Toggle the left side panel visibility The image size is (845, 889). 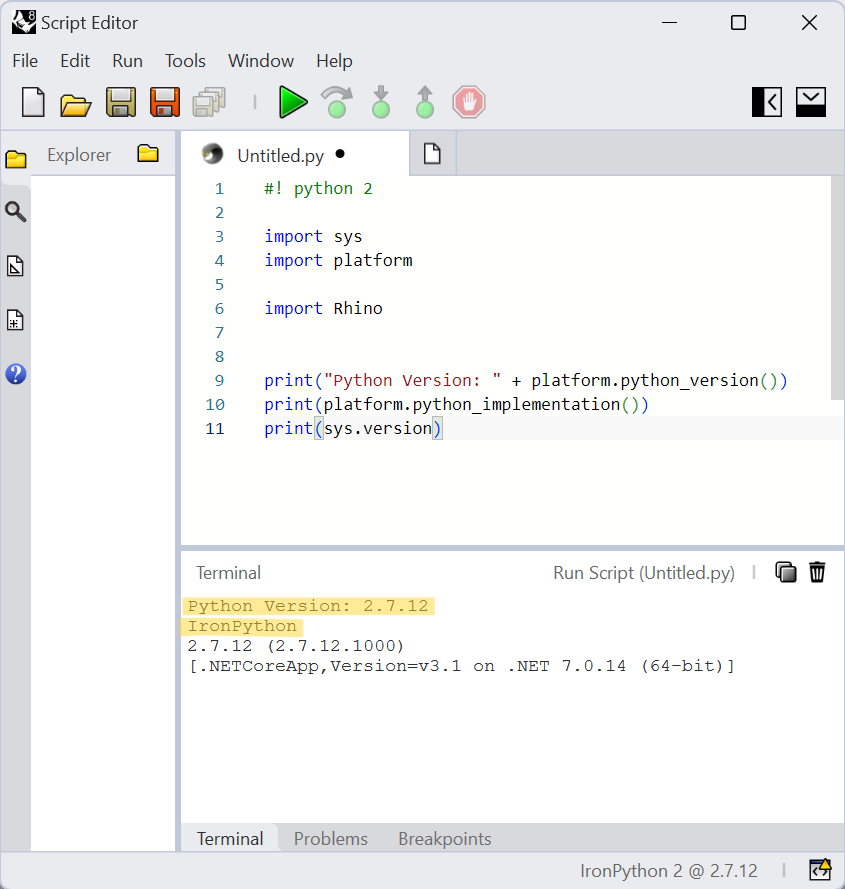click(767, 102)
